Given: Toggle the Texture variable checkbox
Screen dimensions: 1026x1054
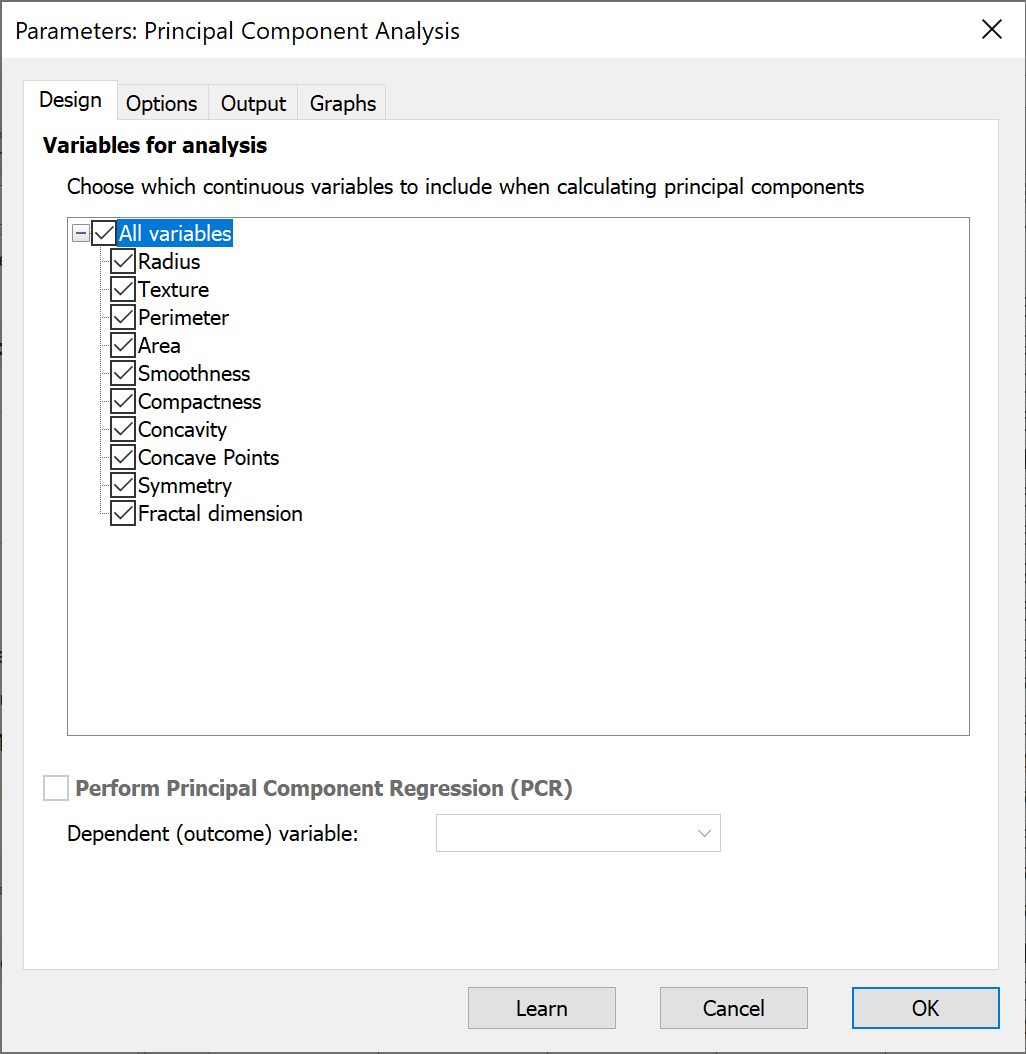Looking at the screenshot, I should tap(123, 290).
